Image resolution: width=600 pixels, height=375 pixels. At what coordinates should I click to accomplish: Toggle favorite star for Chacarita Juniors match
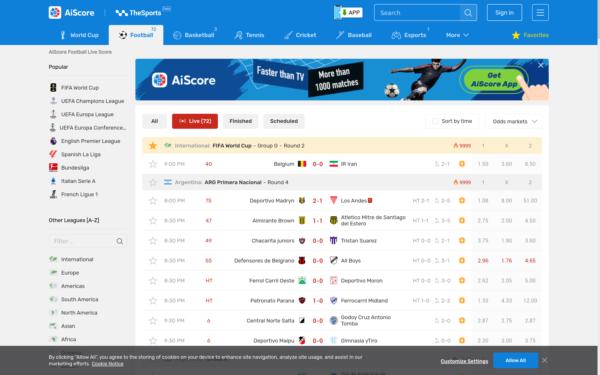[x=153, y=241]
